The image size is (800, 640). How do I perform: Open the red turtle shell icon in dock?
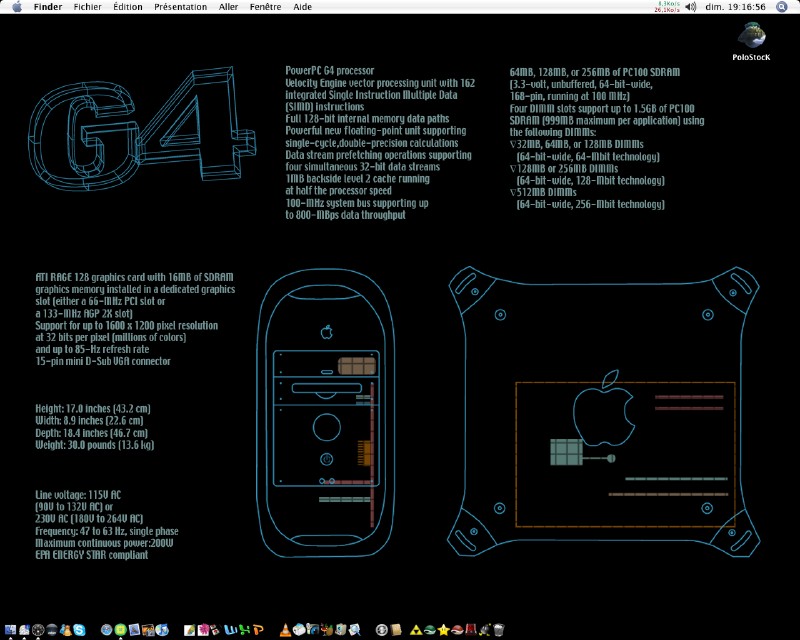pyautogui.click(x=458, y=630)
